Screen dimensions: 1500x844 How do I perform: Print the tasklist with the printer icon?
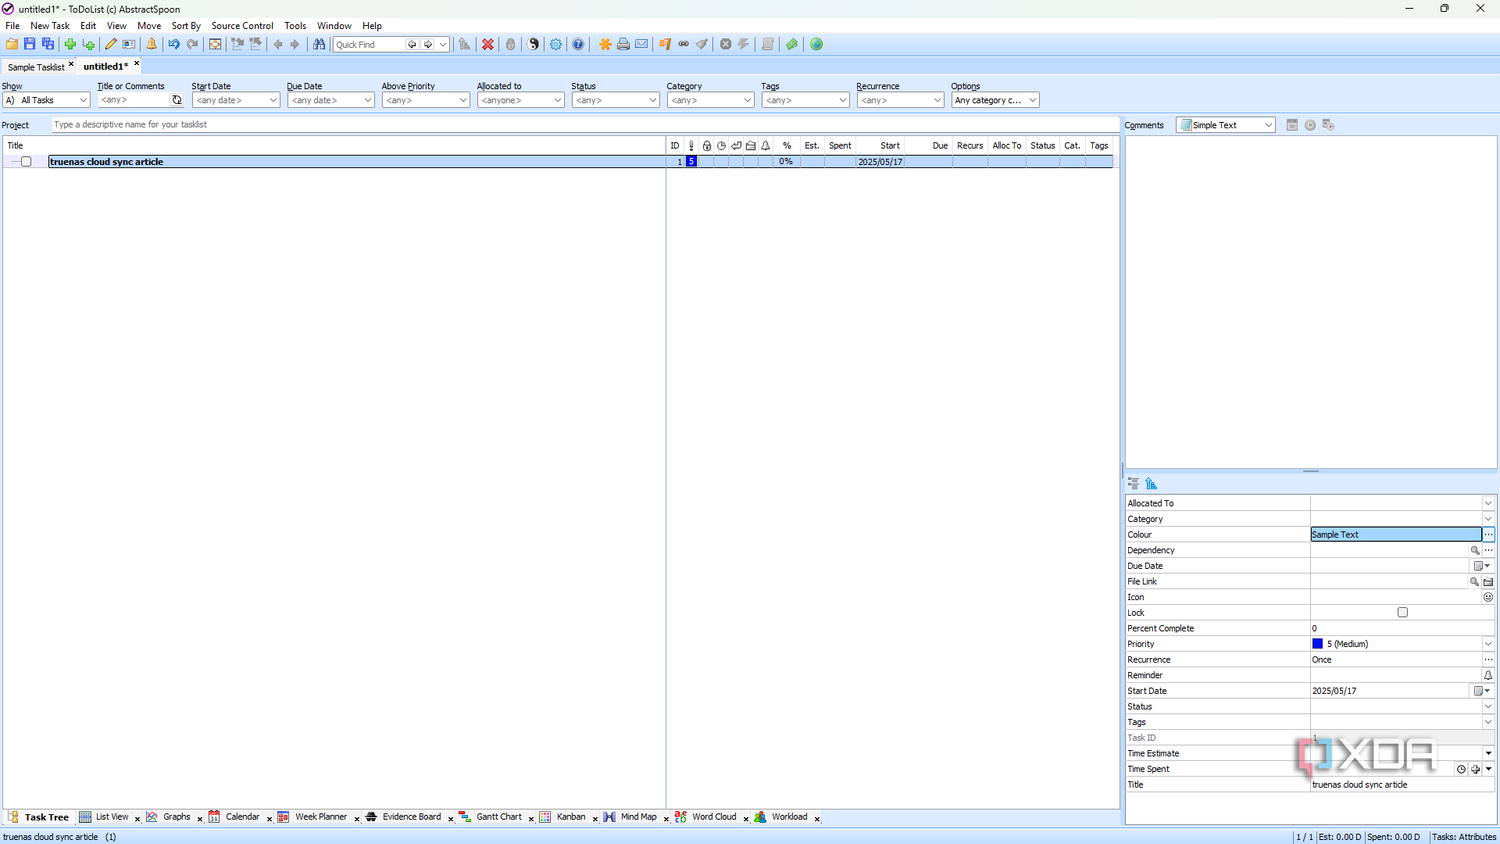click(x=623, y=44)
